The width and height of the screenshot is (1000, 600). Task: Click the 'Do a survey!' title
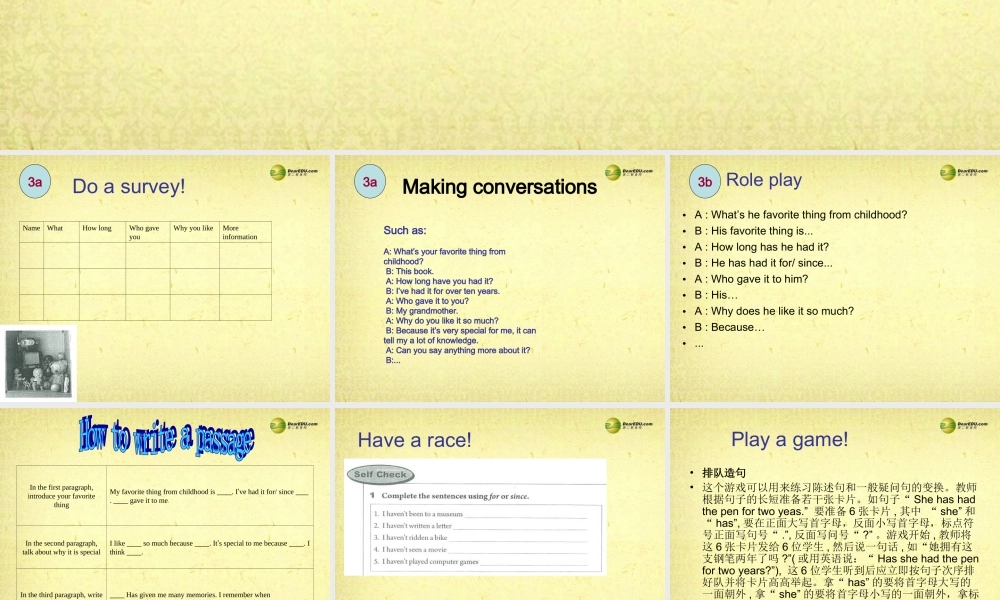(x=128, y=186)
